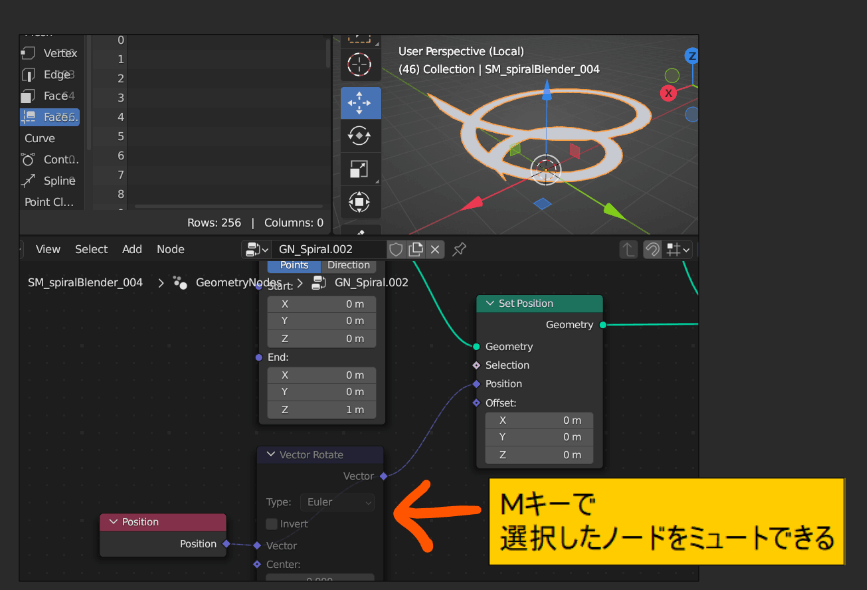Click SM_spiralBlender_004 in the breadcrumb
This screenshot has height=590, width=867.
click(x=85, y=283)
